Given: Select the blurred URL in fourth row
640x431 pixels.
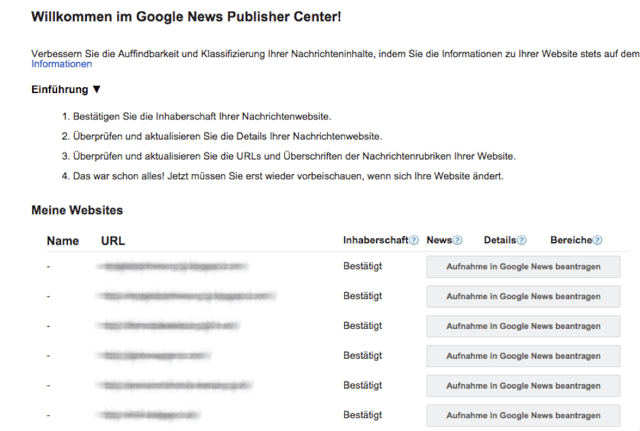Looking at the screenshot, I should (x=153, y=355).
